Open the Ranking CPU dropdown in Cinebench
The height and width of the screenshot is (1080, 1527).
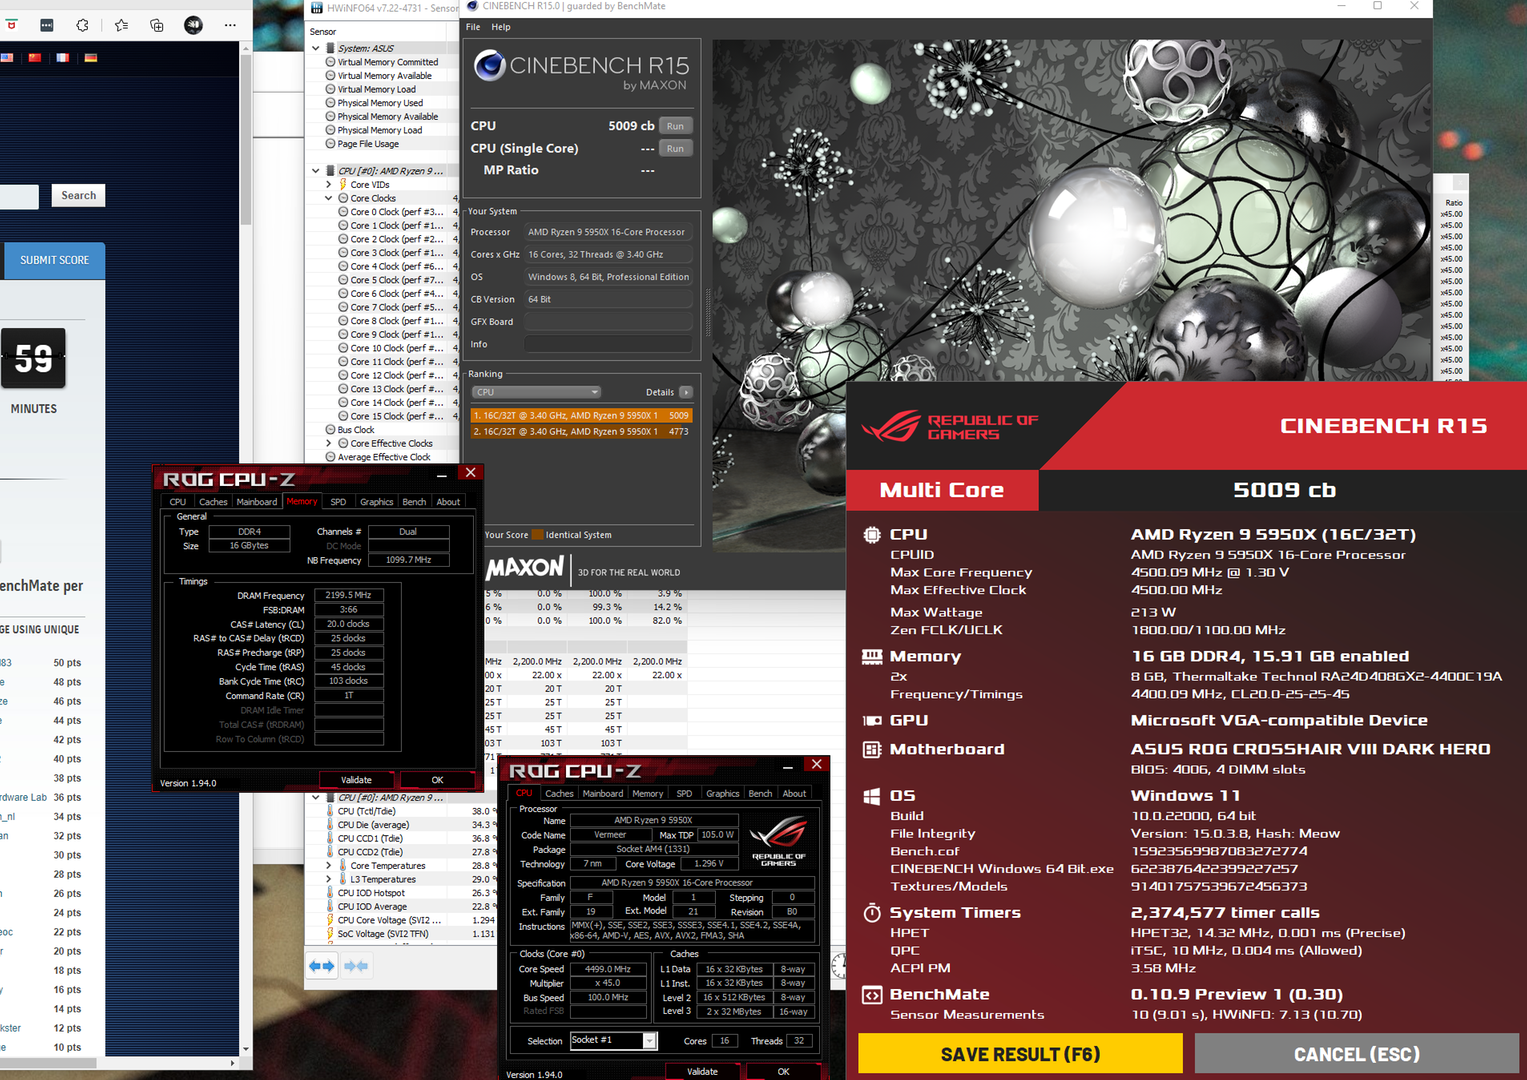tap(536, 392)
